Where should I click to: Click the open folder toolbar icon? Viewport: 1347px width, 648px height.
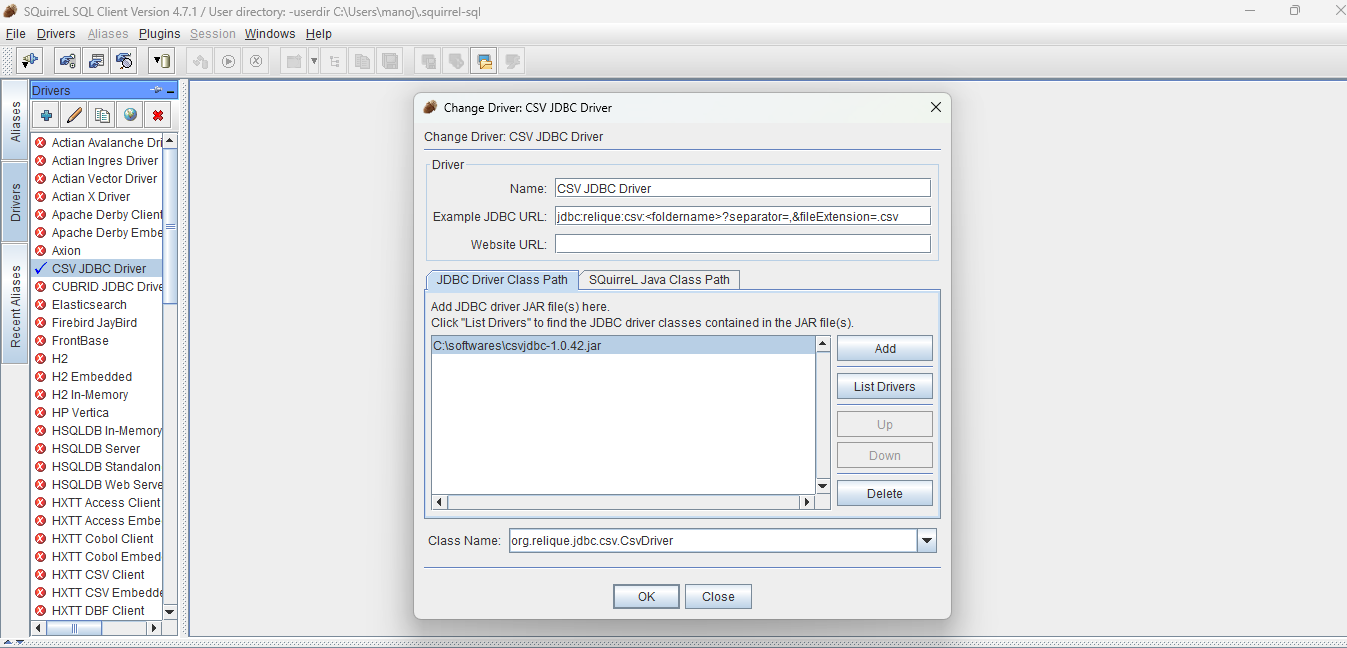point(484,61)
